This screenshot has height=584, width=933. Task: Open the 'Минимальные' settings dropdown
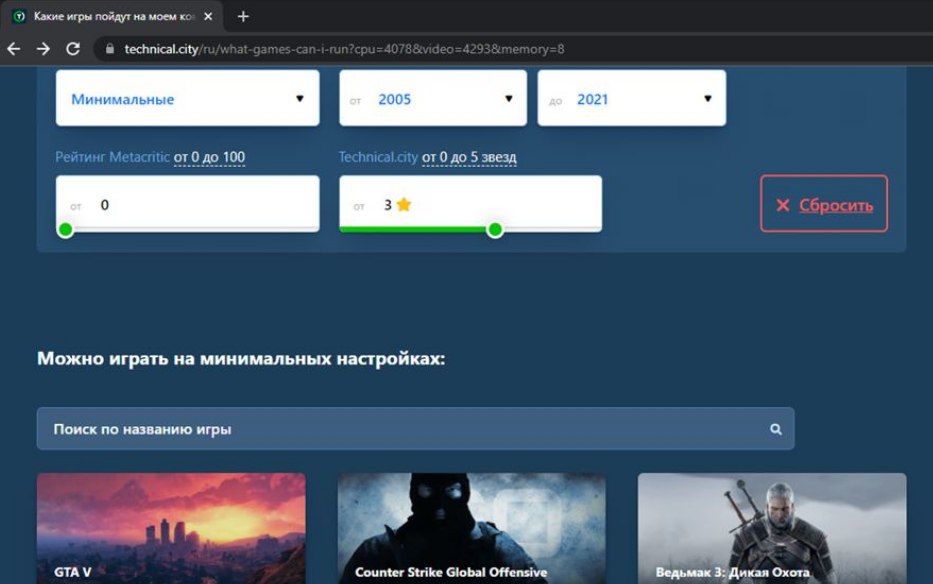(187, 98)
